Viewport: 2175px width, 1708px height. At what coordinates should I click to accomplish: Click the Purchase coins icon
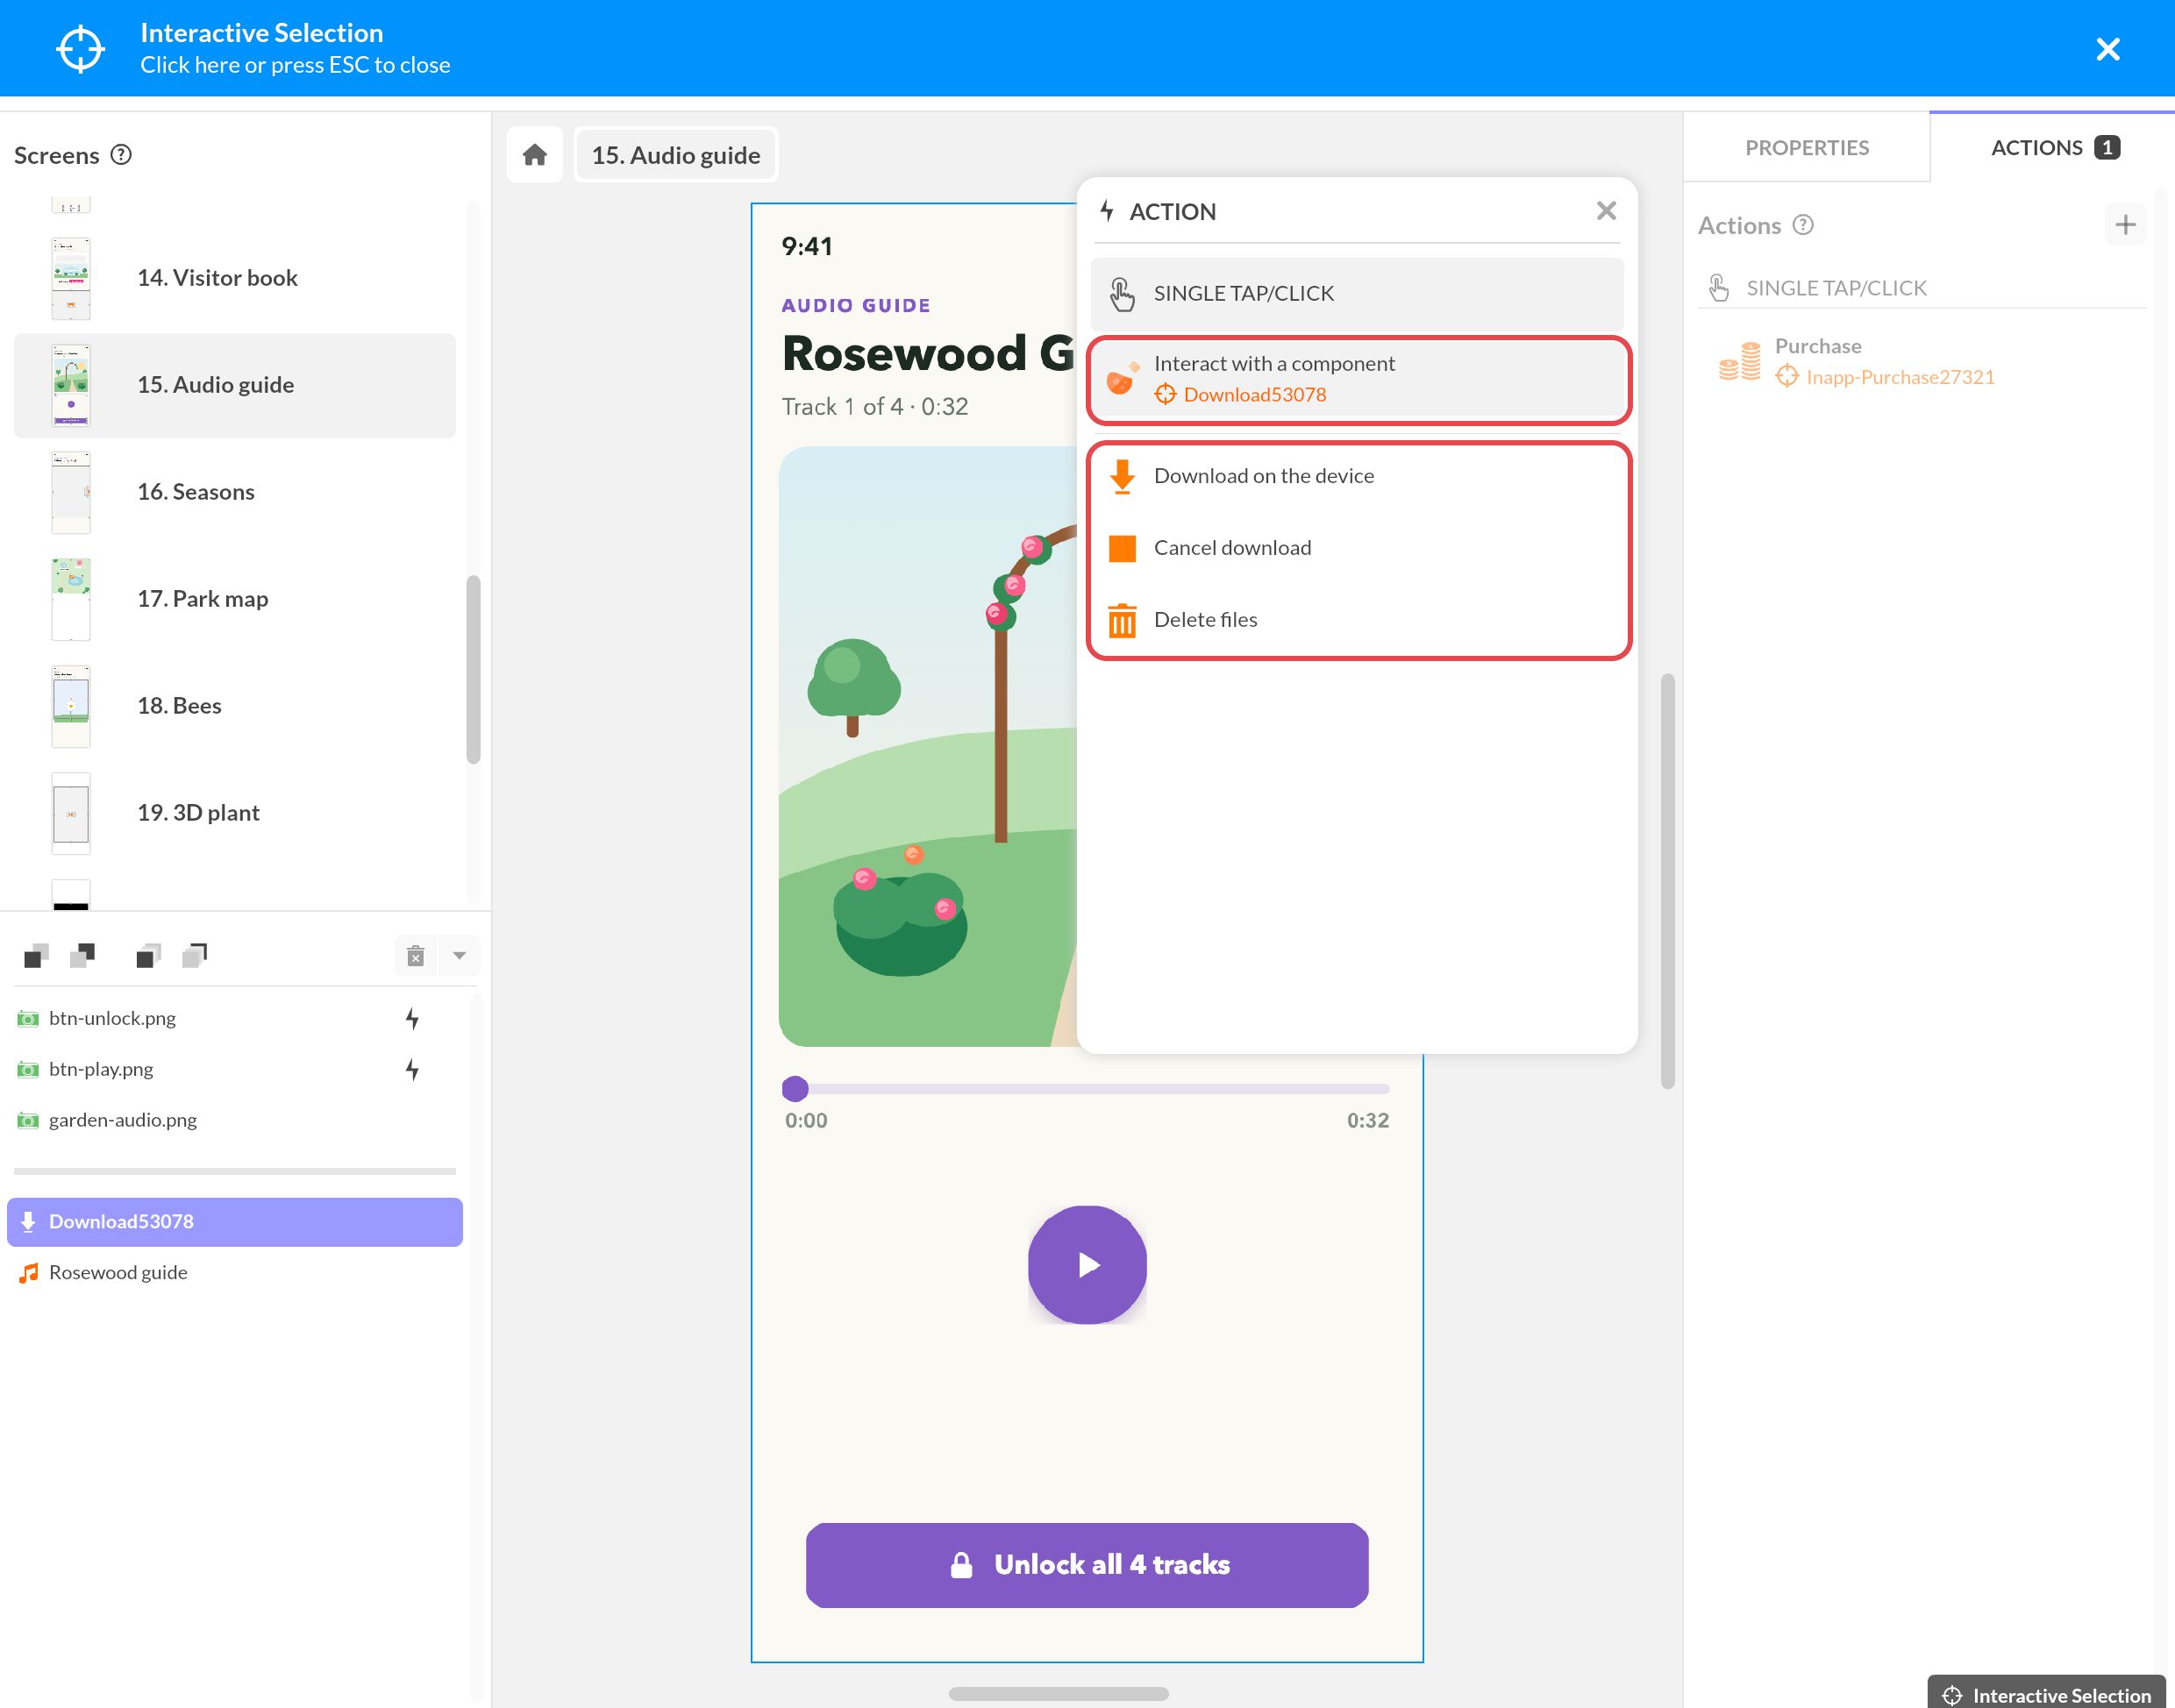1739,361
